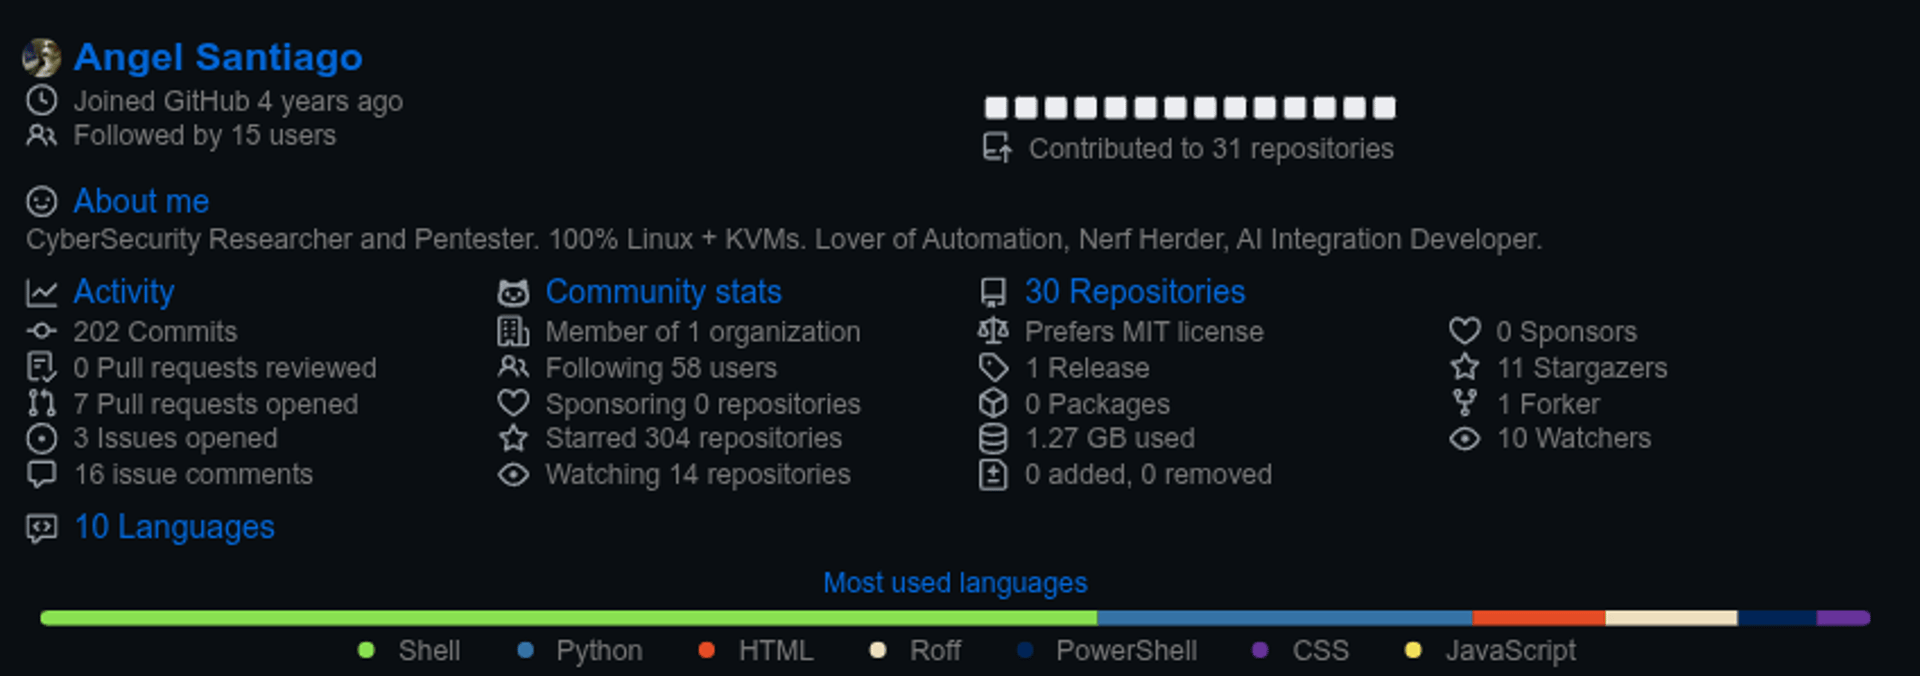This screenshot has width=1920, height=676.
Task: Click the people icon beside Followed by 15 users
Action: click(x=41, y=135)
